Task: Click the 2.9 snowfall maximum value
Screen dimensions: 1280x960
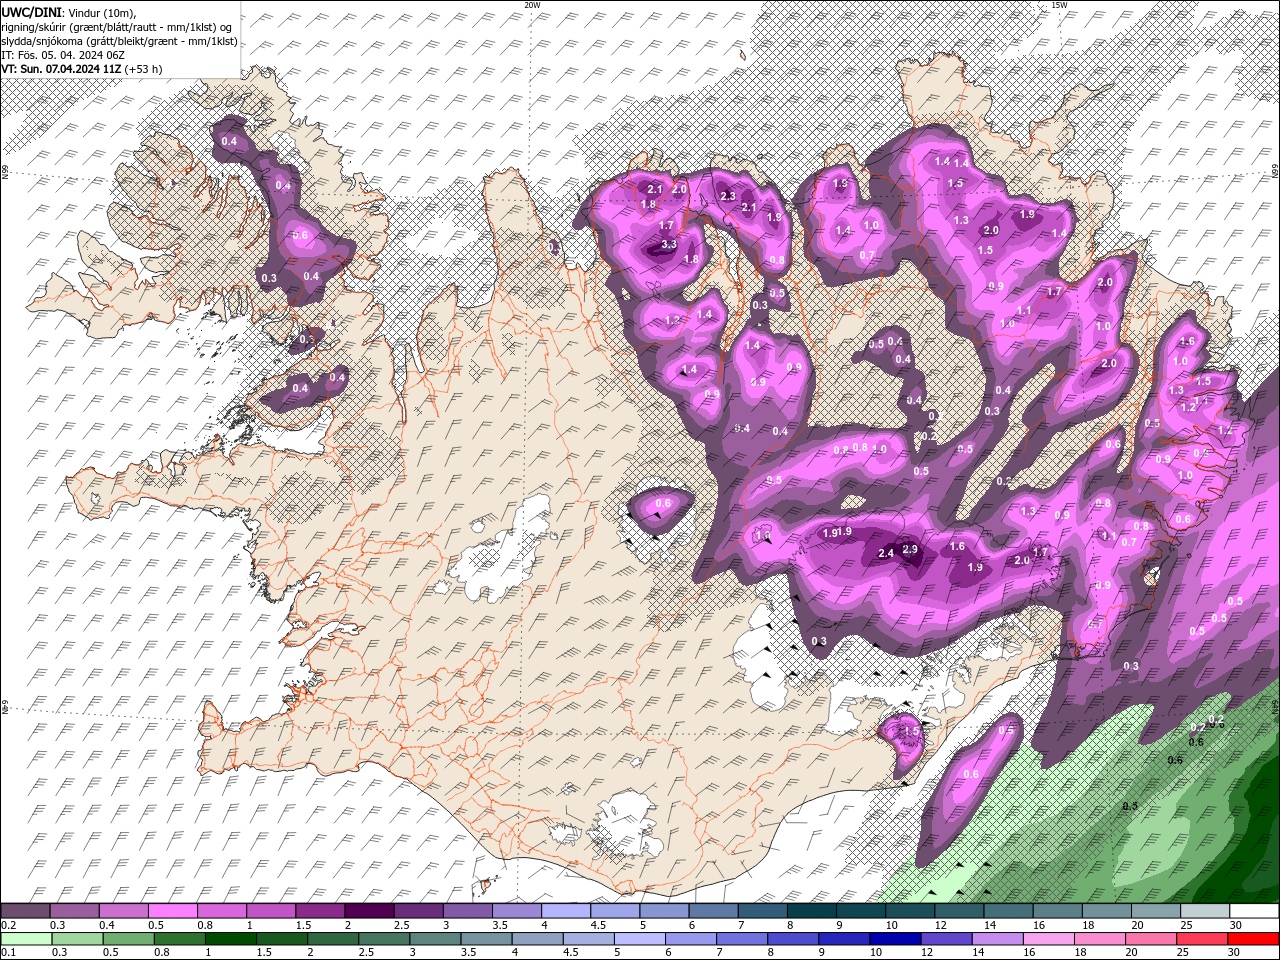Action: click(x=910, y=549)
